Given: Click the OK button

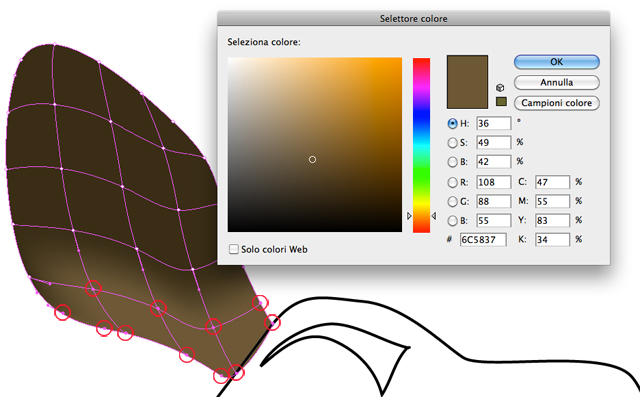Looking at the screenshot, I should 556,62.
